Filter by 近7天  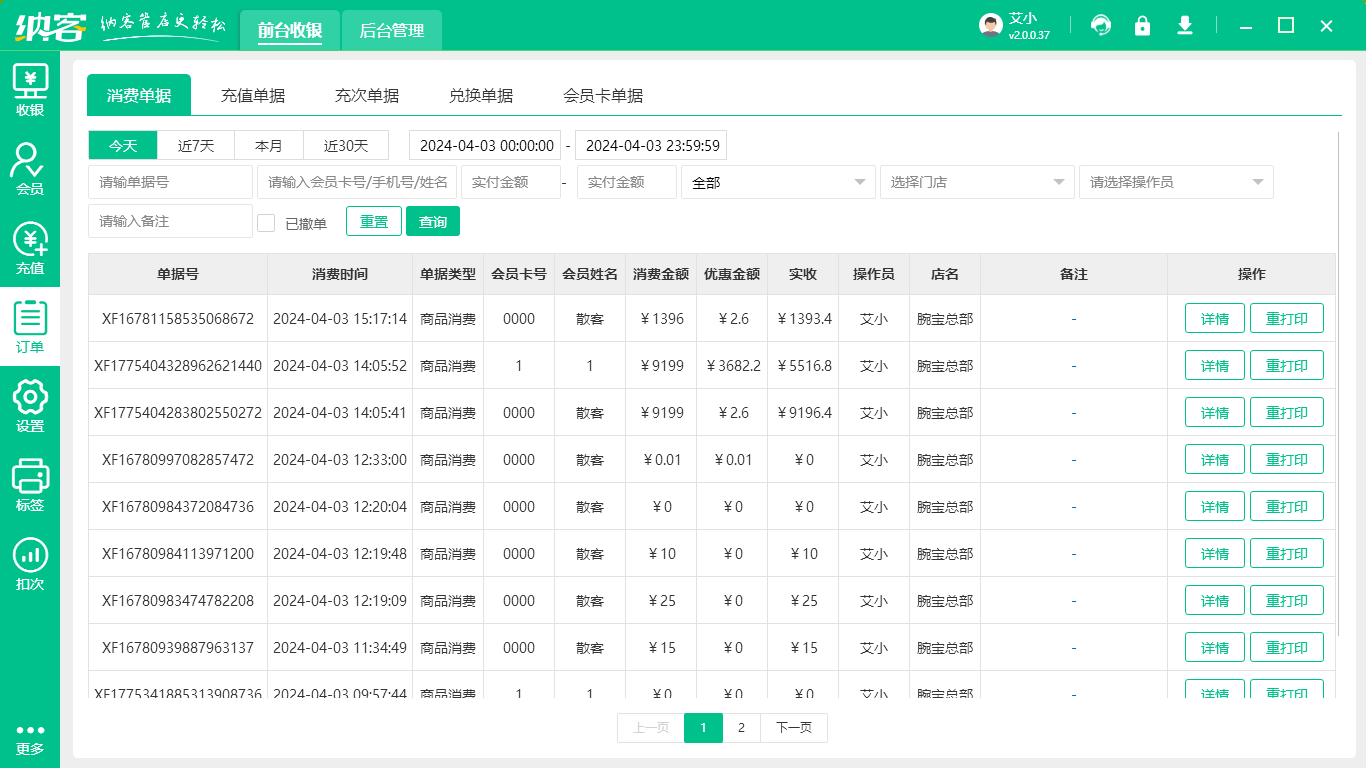[196, 145]
